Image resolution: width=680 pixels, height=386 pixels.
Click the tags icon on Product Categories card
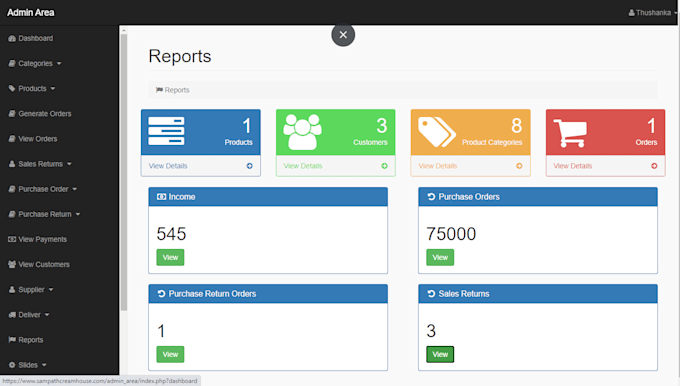pos(437,132)
